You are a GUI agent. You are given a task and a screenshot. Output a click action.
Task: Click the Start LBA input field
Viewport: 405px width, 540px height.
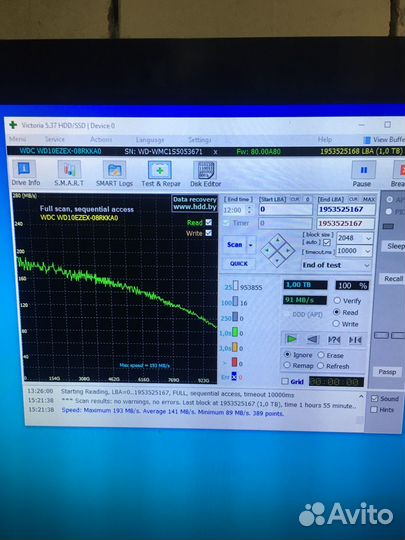coord(285,209)
